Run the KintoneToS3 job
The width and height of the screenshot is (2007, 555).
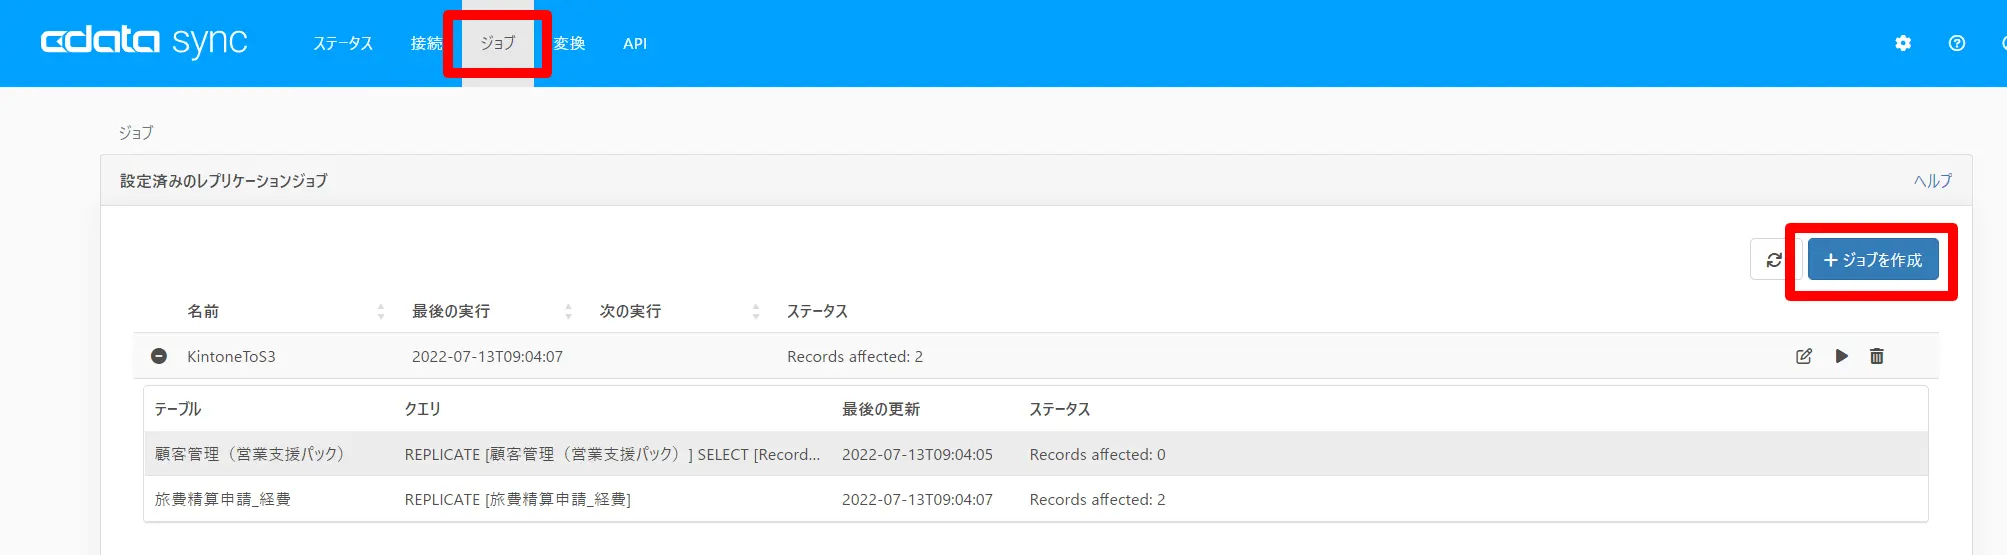1842,356
